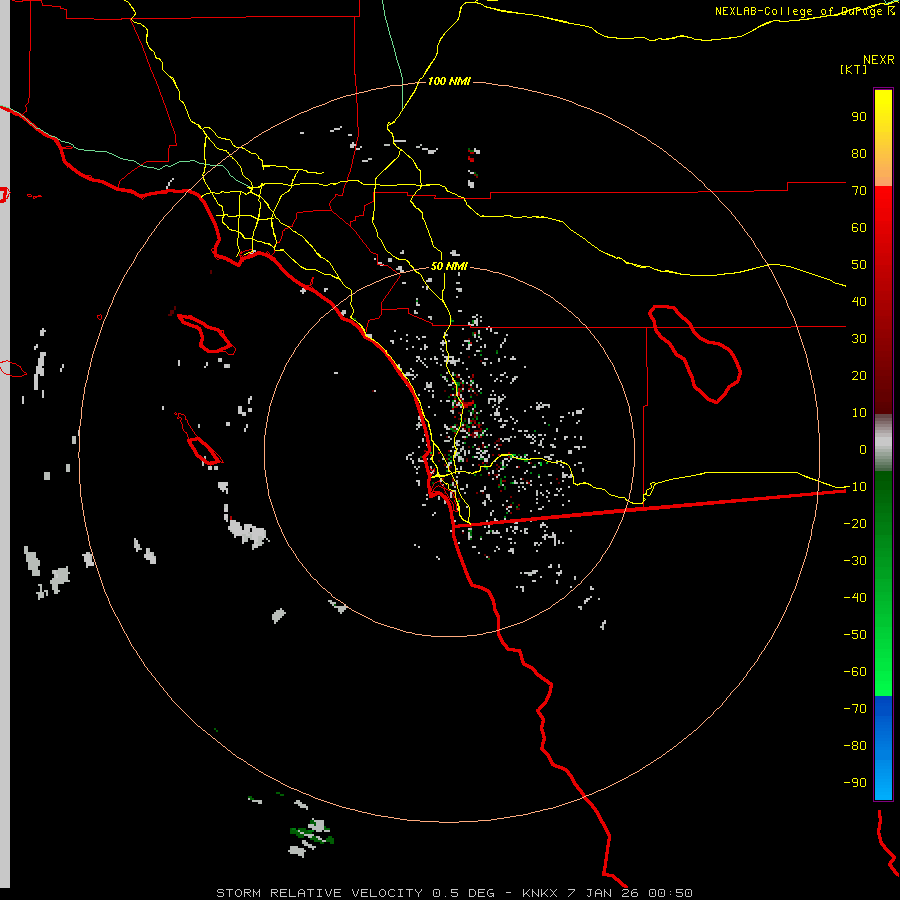Click the -60 knot label on the scale

(x=855, y=672)
